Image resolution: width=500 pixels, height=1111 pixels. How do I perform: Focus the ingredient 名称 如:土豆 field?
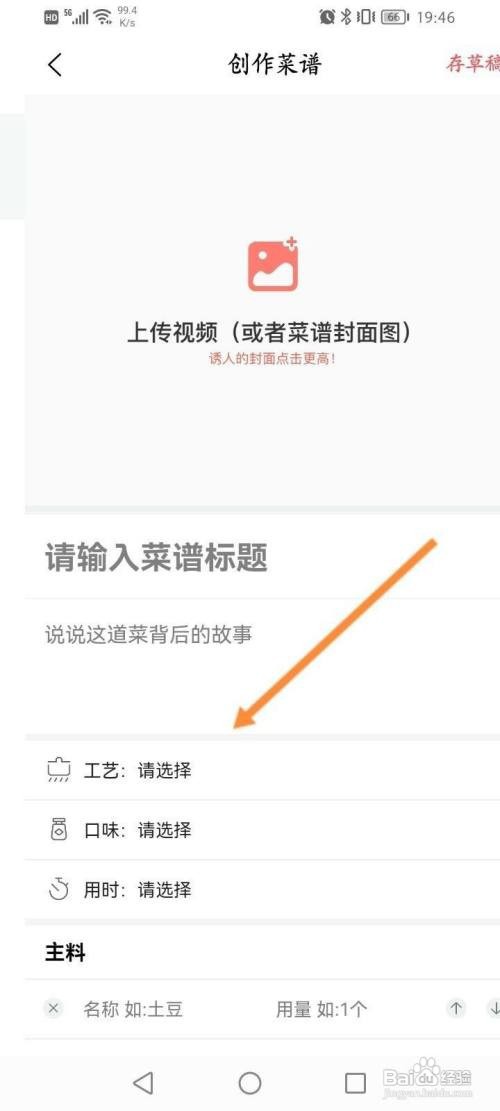click(x=133, y=1009)
